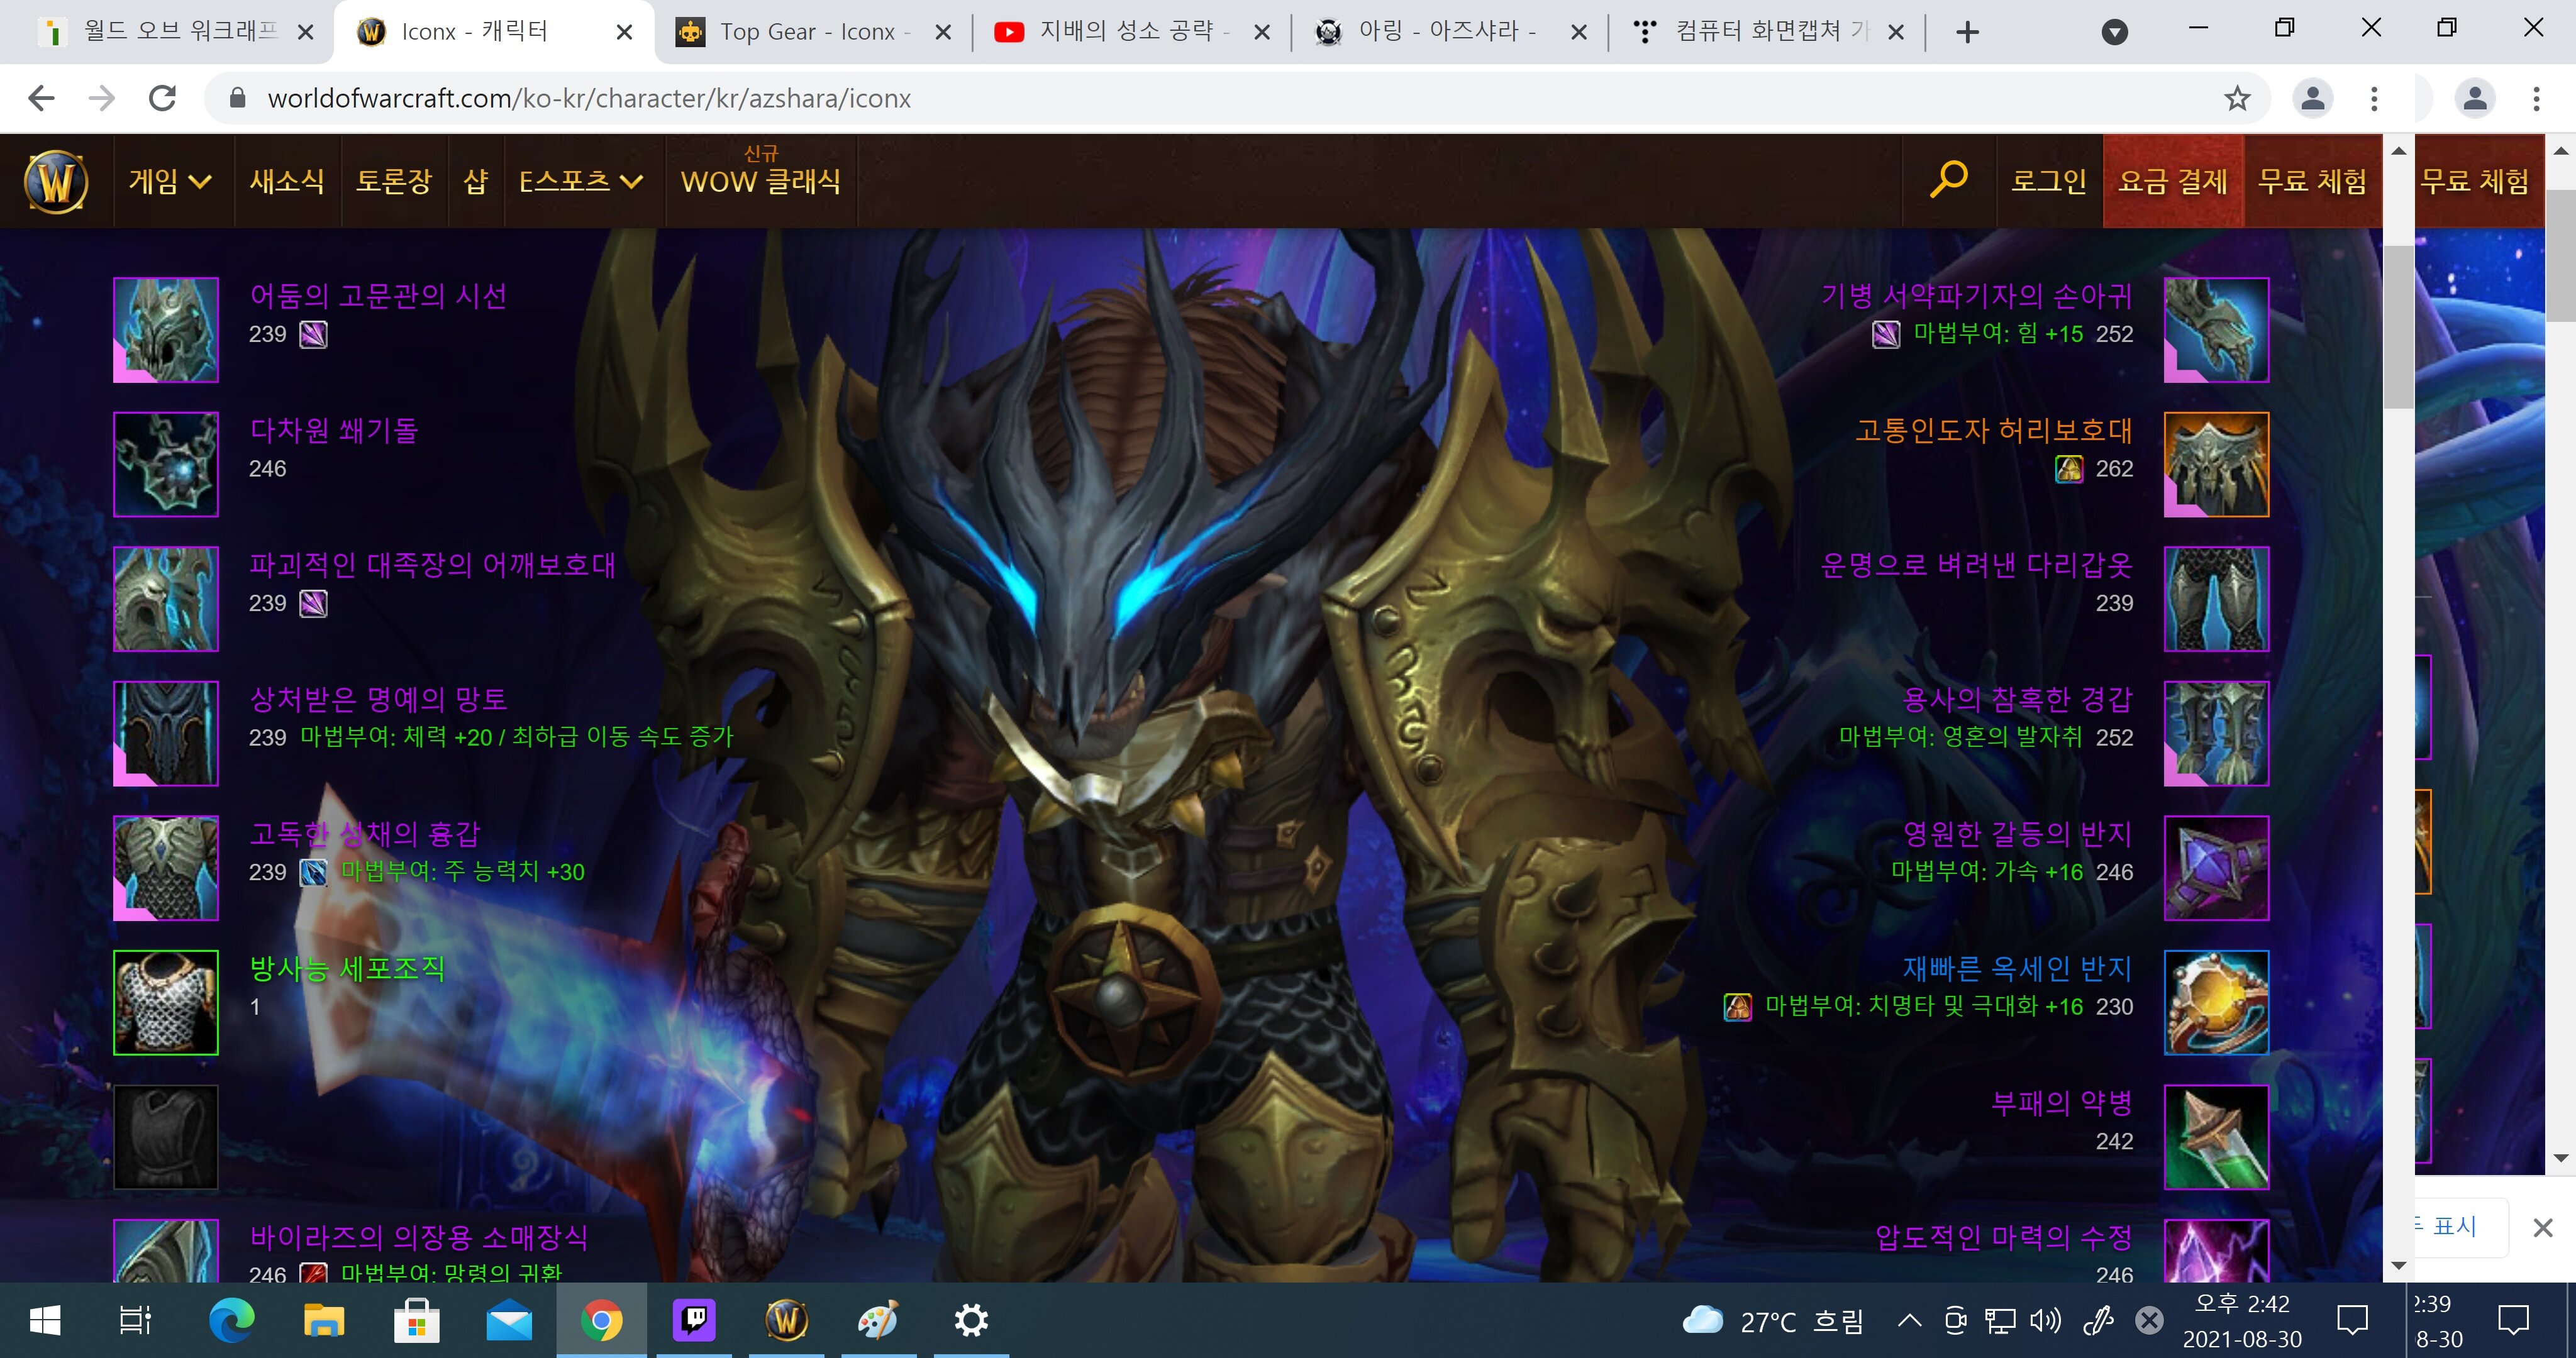This screenshot has width=2576, height=1358.
Task: Open ring icon 재빠른 옥세인 반지
Action: pos(2216,1002)
